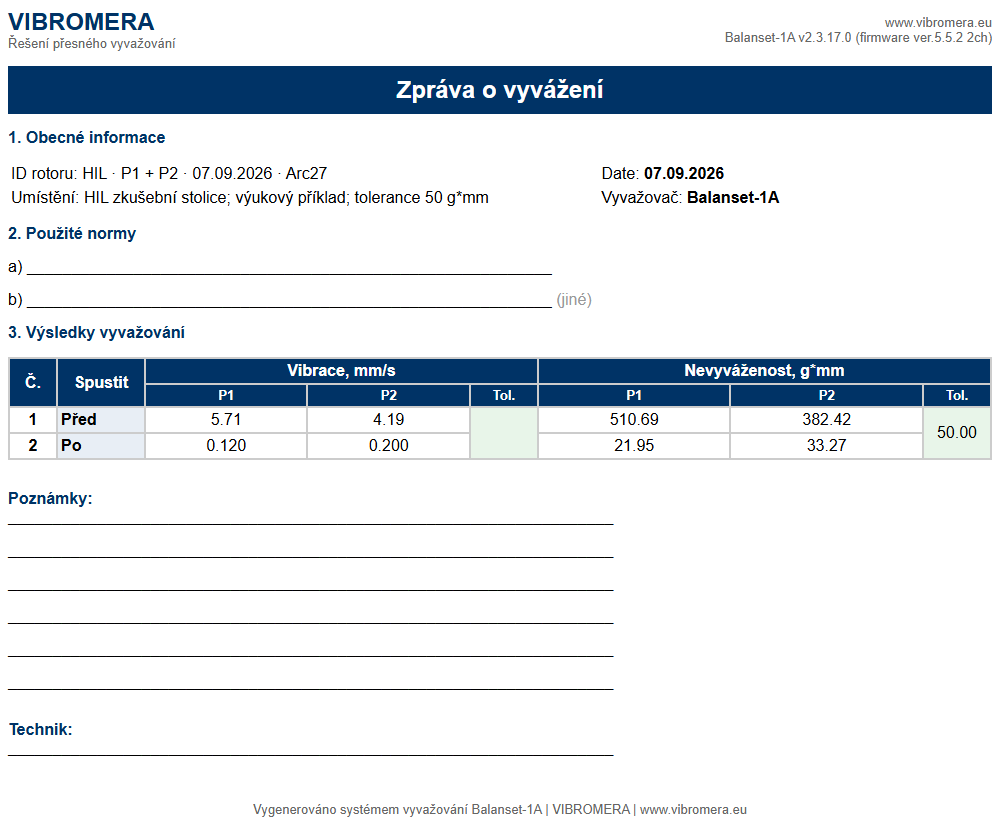1000x817 pixels.
Task: Click the 'Č.' table column header
Action: coord(33,383)
